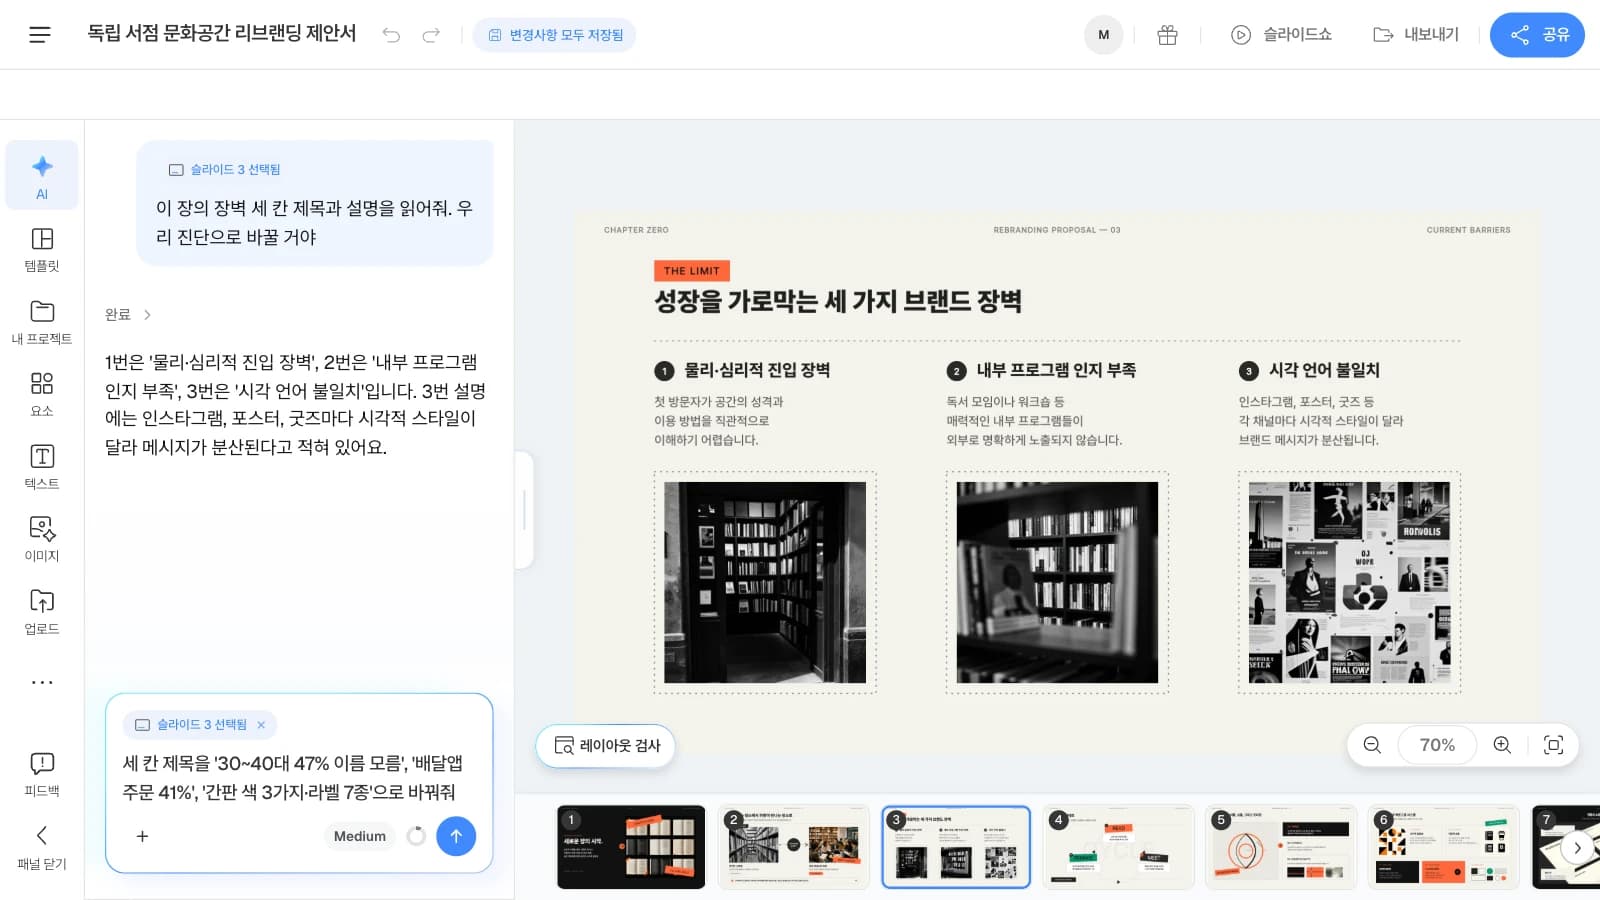Open the hamburger main menu
The height and width of the screenshot is (900, 1600).
point(40,35)
